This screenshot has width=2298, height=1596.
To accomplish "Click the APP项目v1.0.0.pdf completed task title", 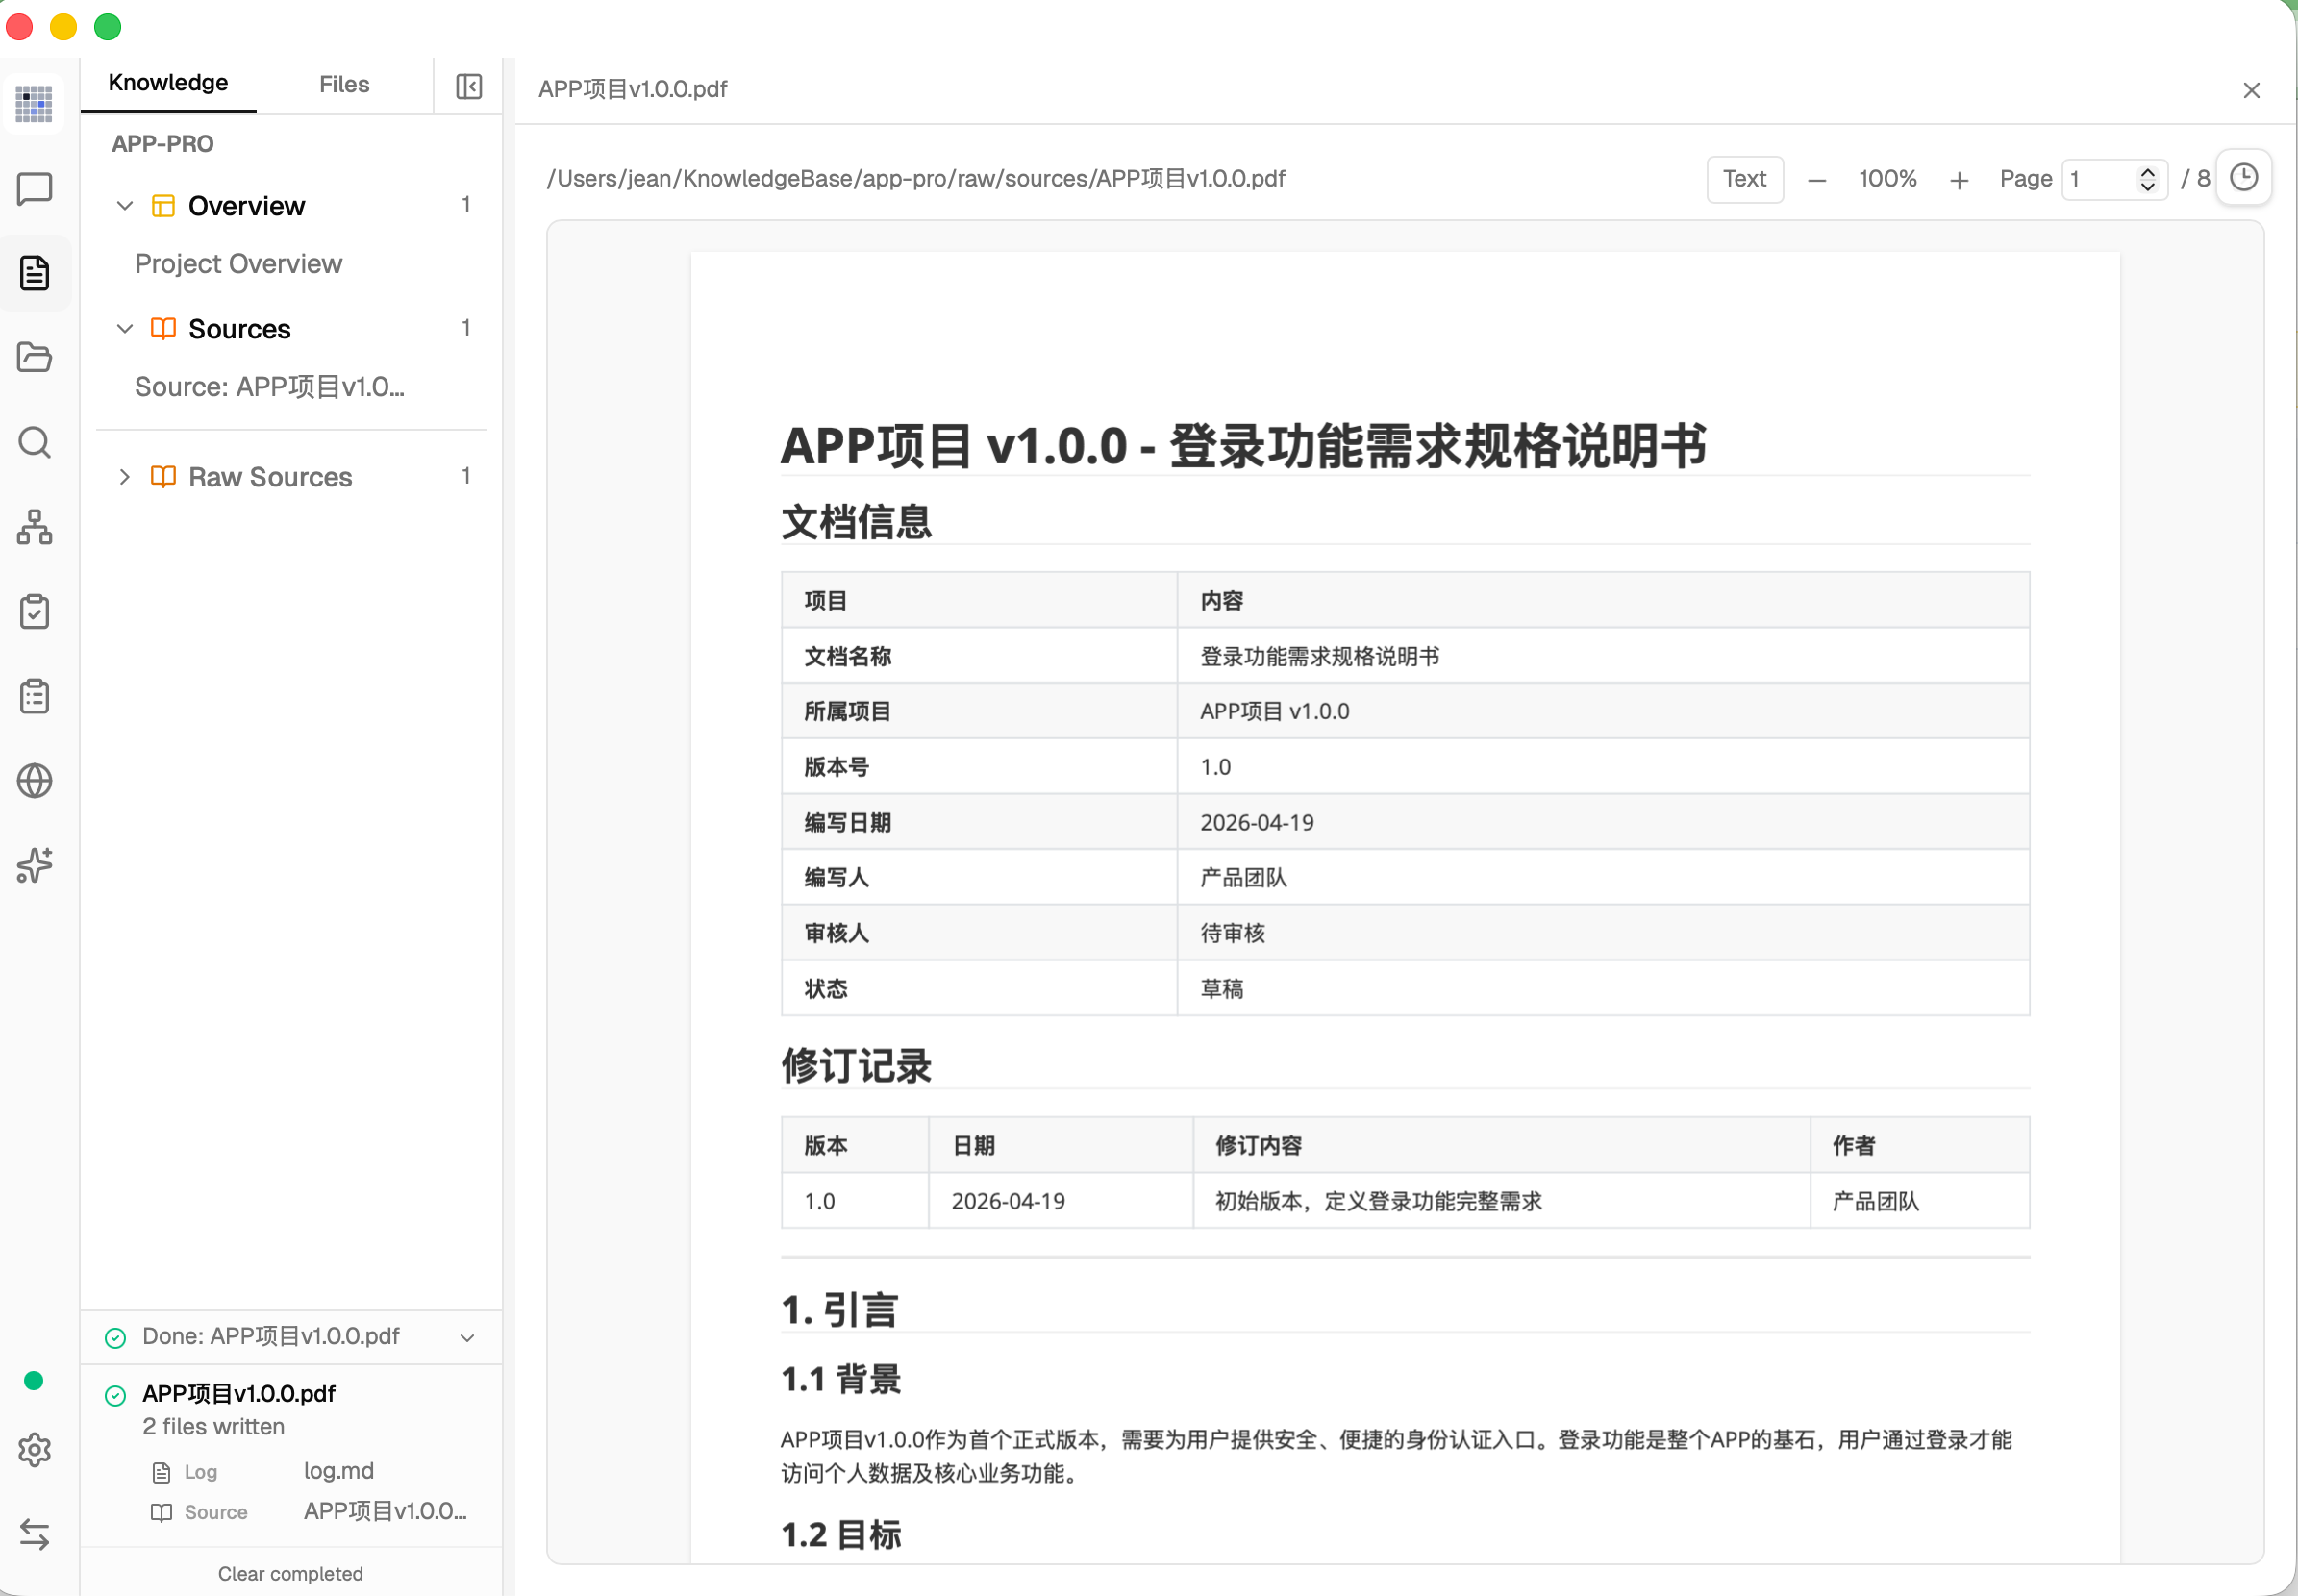I will (239, 1393).
